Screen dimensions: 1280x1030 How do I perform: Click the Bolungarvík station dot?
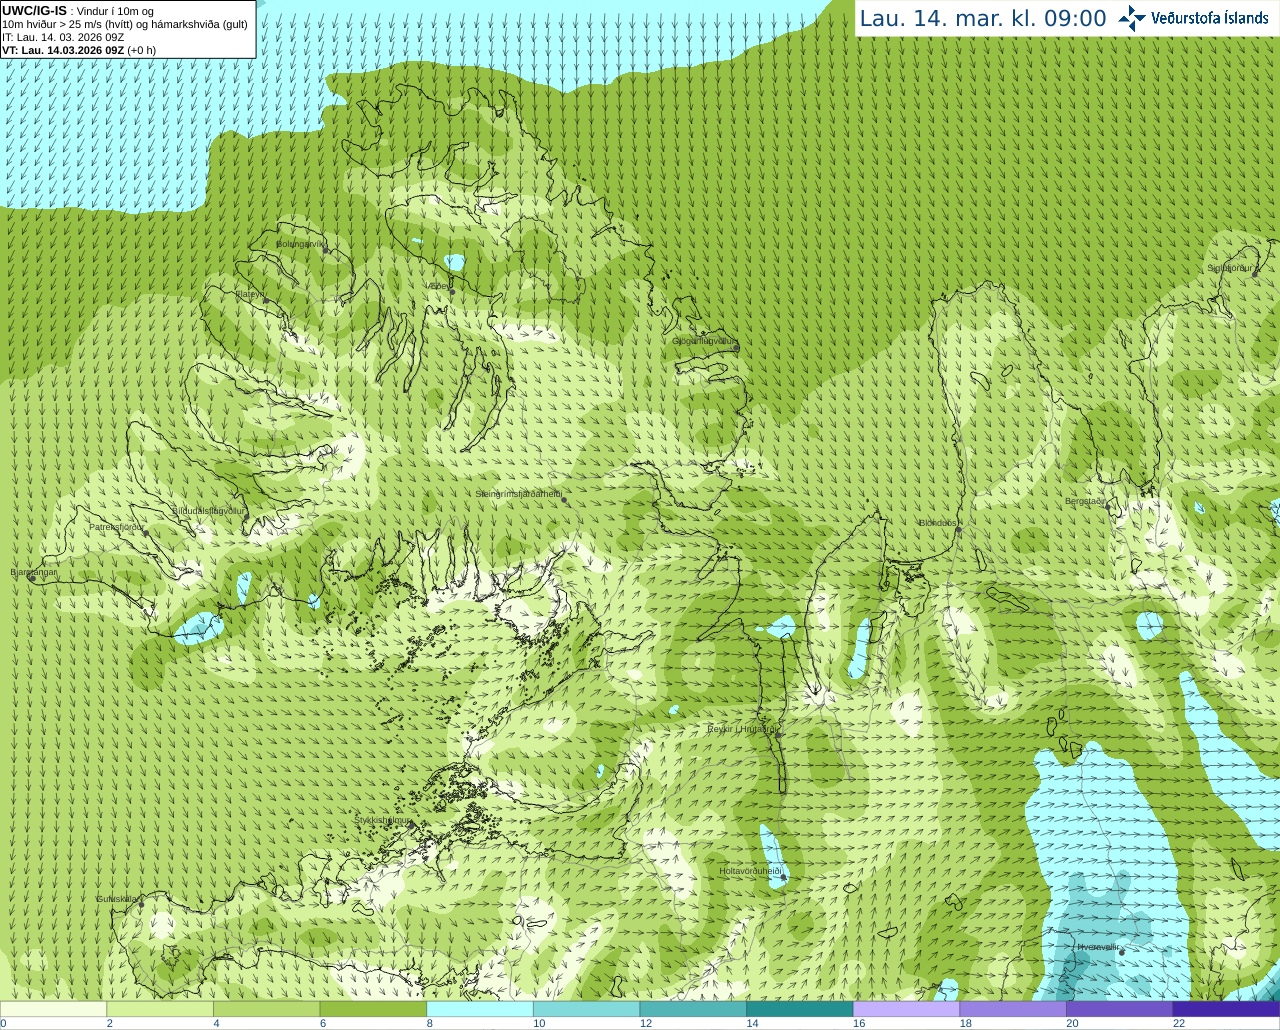click(327, 250)
